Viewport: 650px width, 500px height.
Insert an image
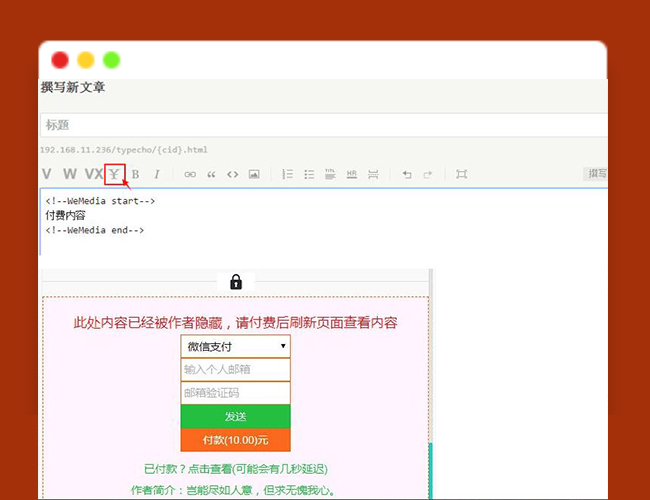[254, 174]
